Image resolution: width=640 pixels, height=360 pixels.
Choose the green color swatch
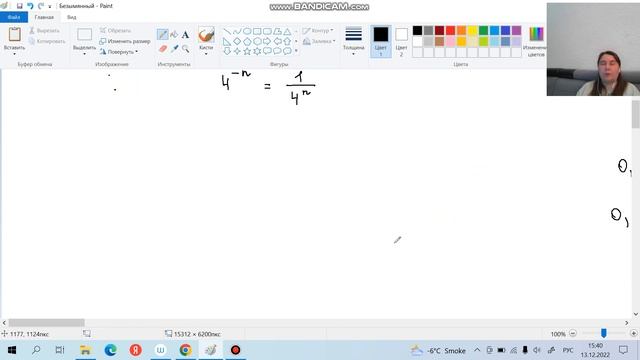point(483,31)
